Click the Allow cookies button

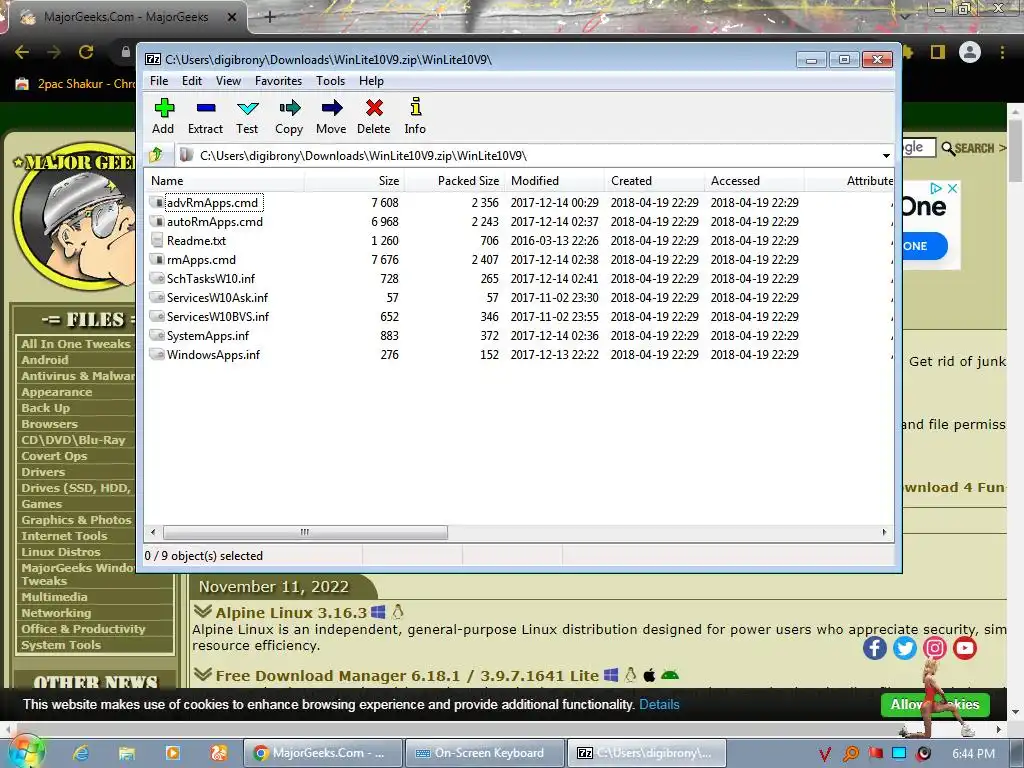coord(935,705)
